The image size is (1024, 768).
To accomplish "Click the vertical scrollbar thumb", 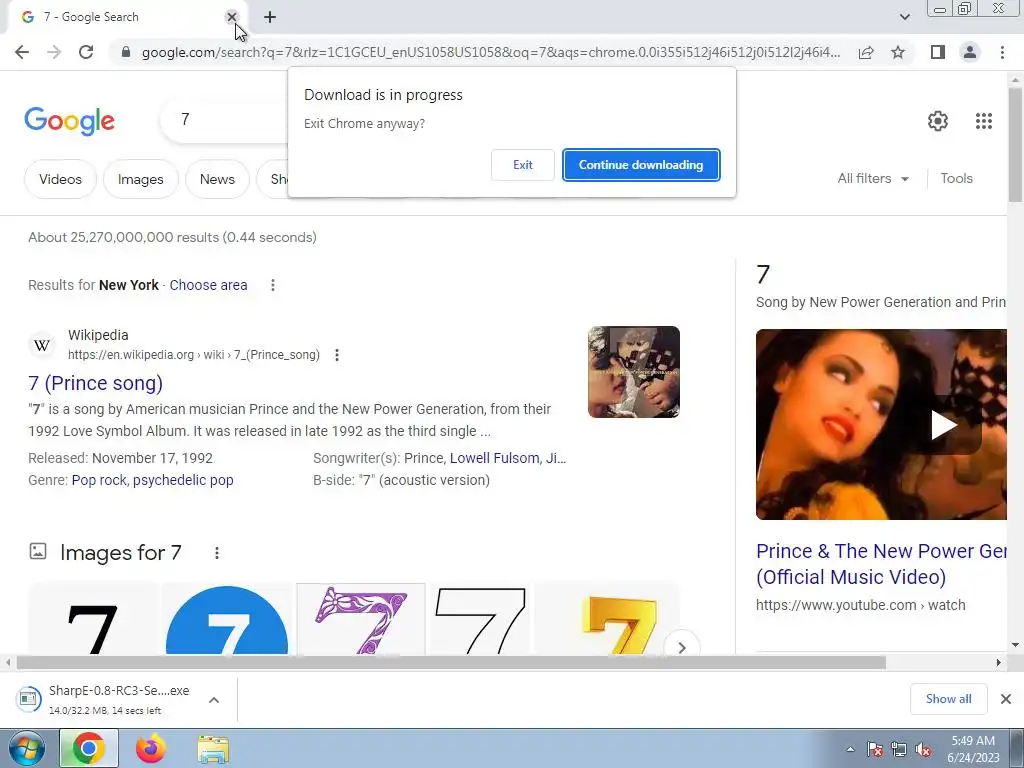I will point(1015,145).
